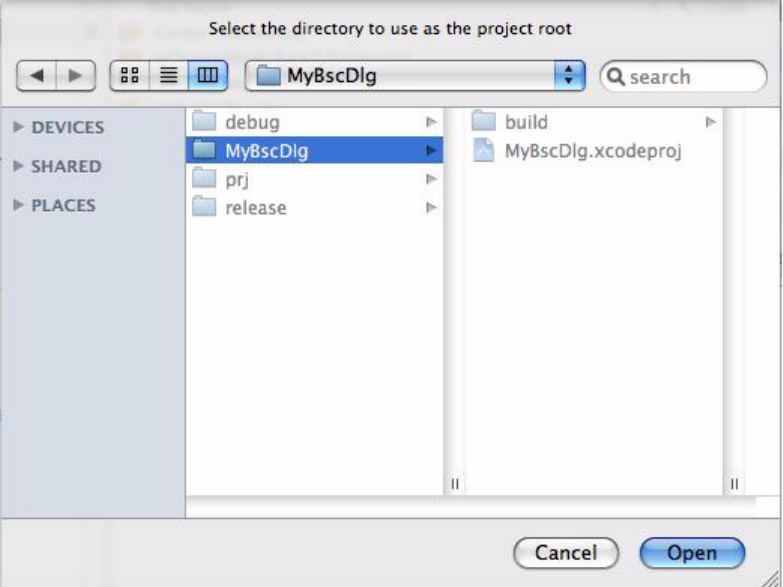Switch to list view mode
Image resolution: width=783 pixels, height=587 pixels.
(169, 75)
